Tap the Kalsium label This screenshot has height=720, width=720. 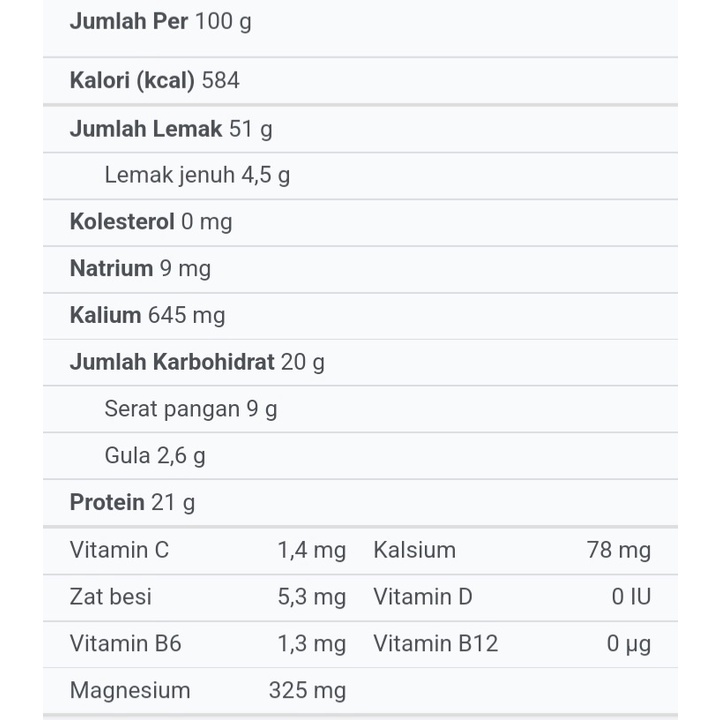click(x=414, y=550)
